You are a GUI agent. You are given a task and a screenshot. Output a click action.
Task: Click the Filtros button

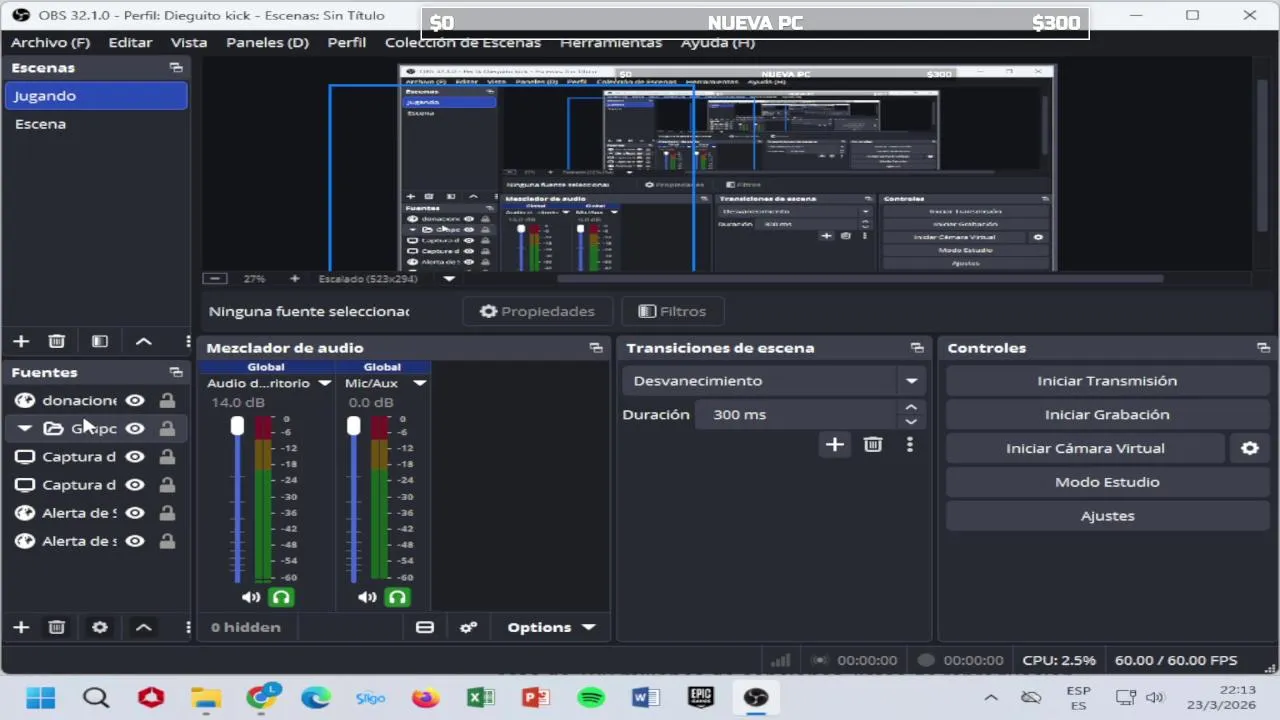click(x=672, y=311)
